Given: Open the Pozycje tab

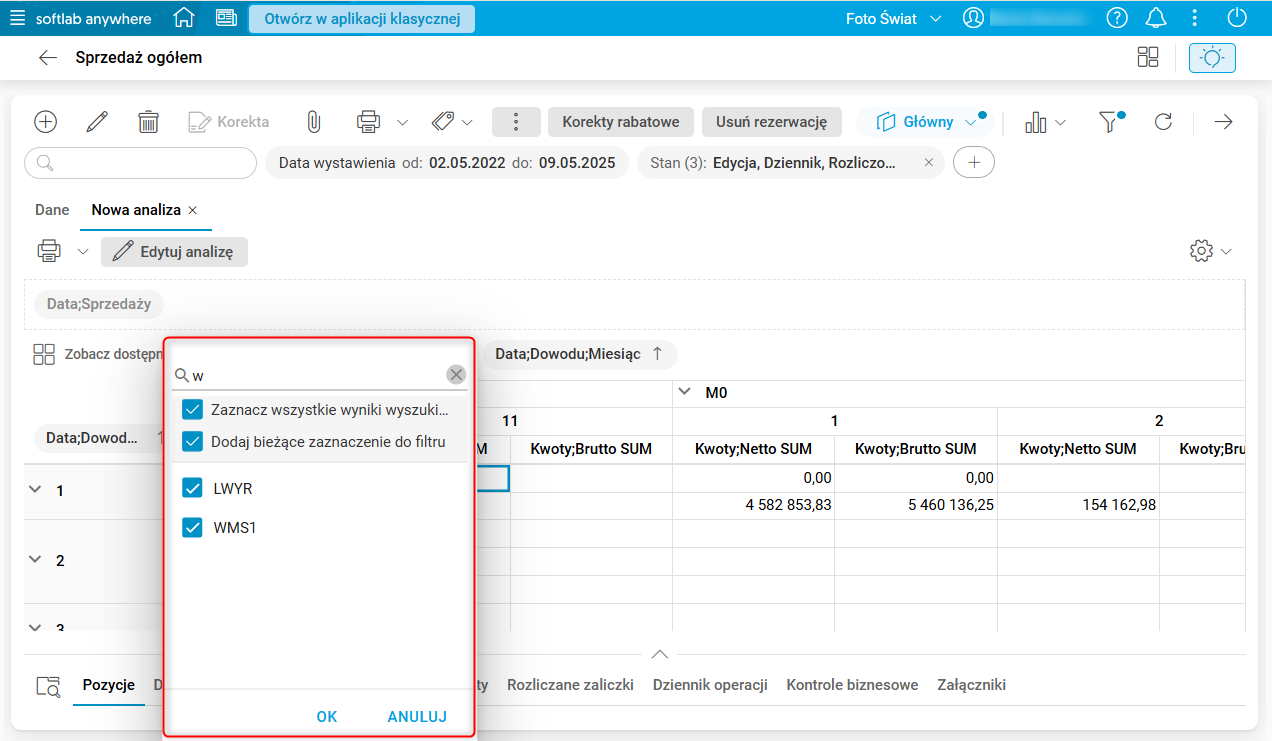Looking at the screenshot, I should coord(109,685).
